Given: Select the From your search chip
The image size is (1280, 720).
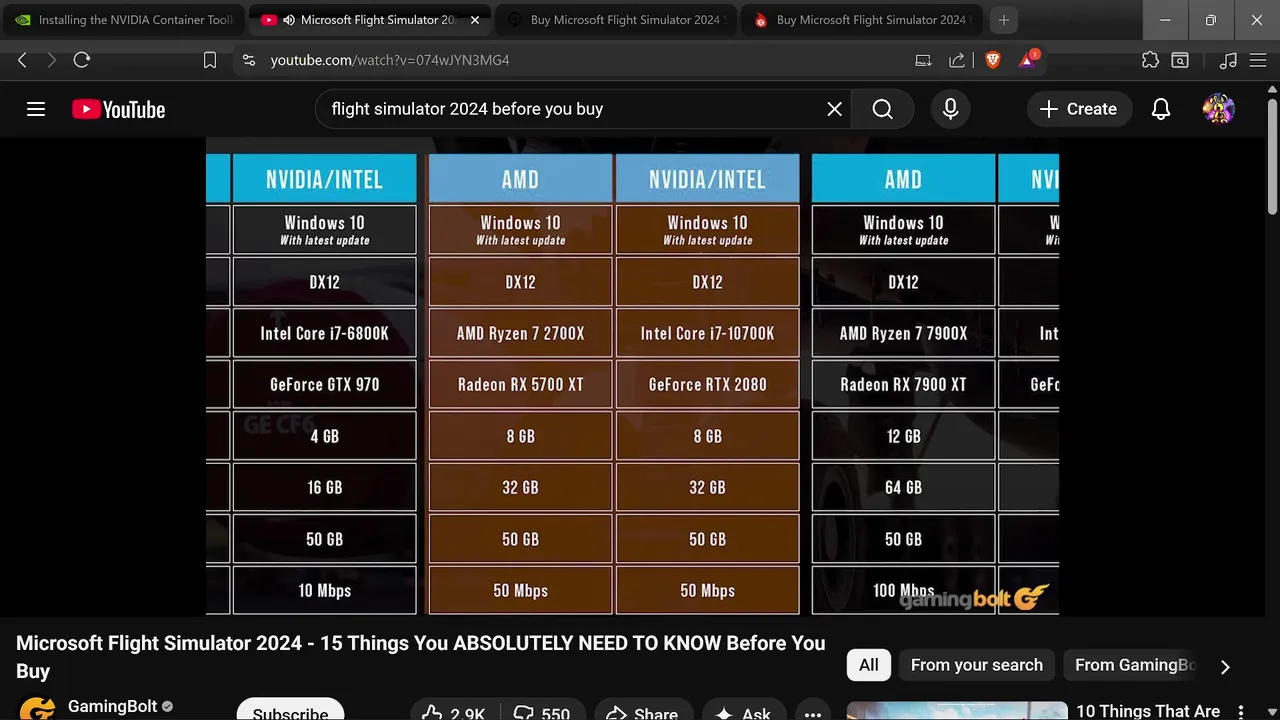Looking at the screenshot, I should point(977,665).
